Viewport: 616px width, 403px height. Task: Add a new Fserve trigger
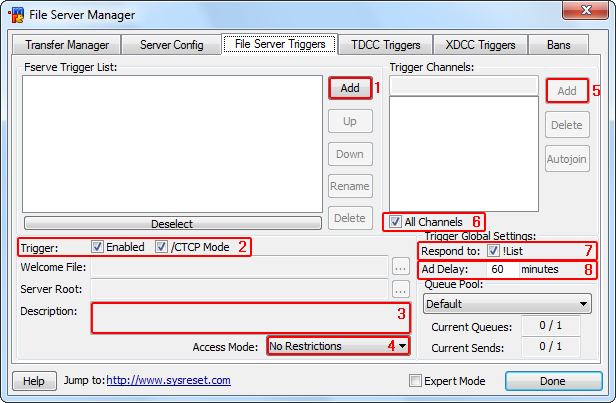349,88
